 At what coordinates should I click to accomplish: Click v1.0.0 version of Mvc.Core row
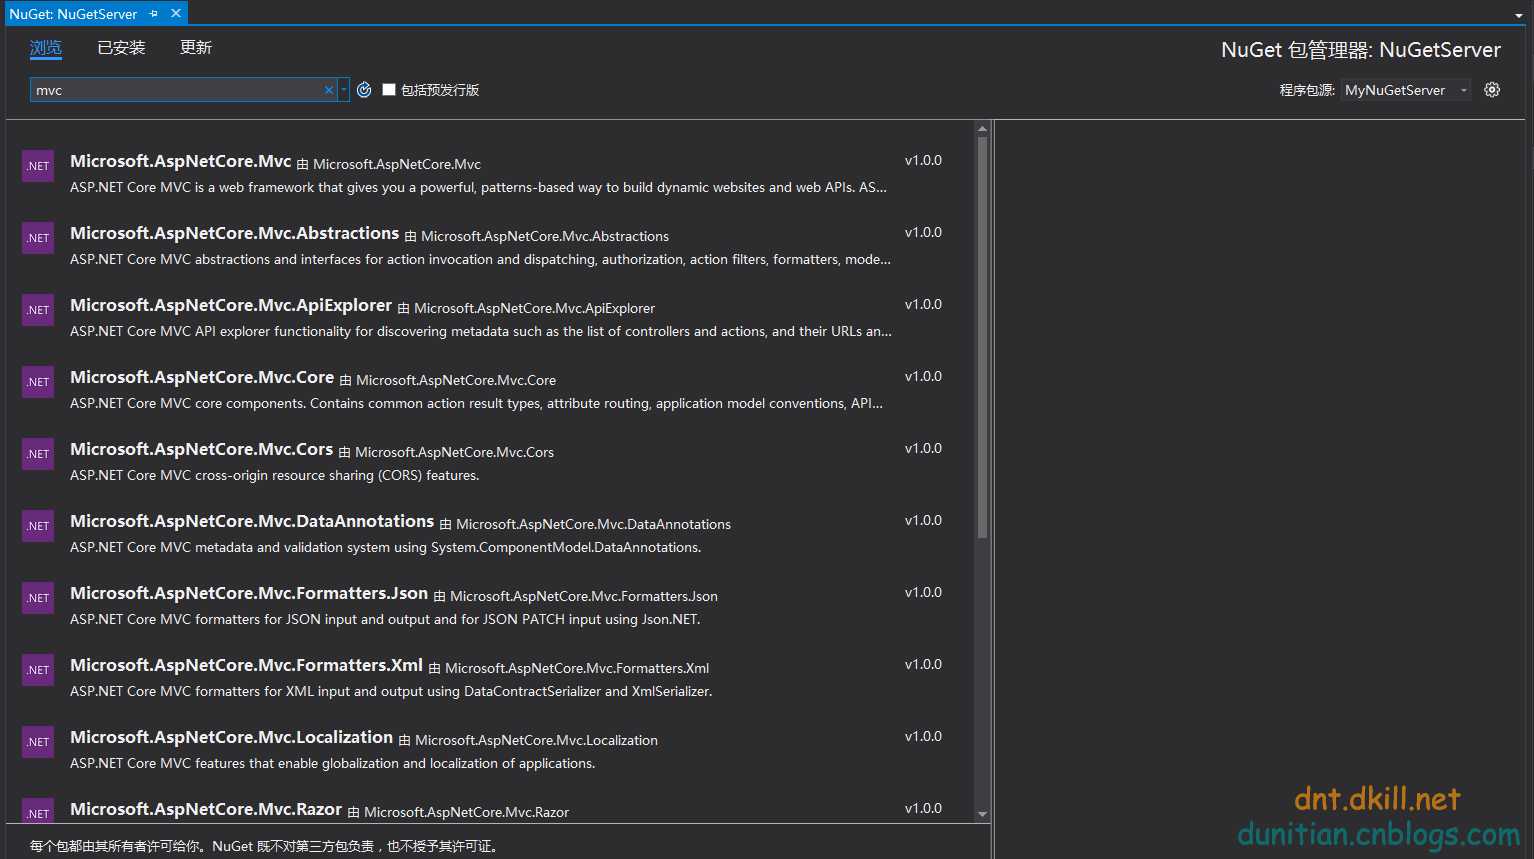click(923, 376)
